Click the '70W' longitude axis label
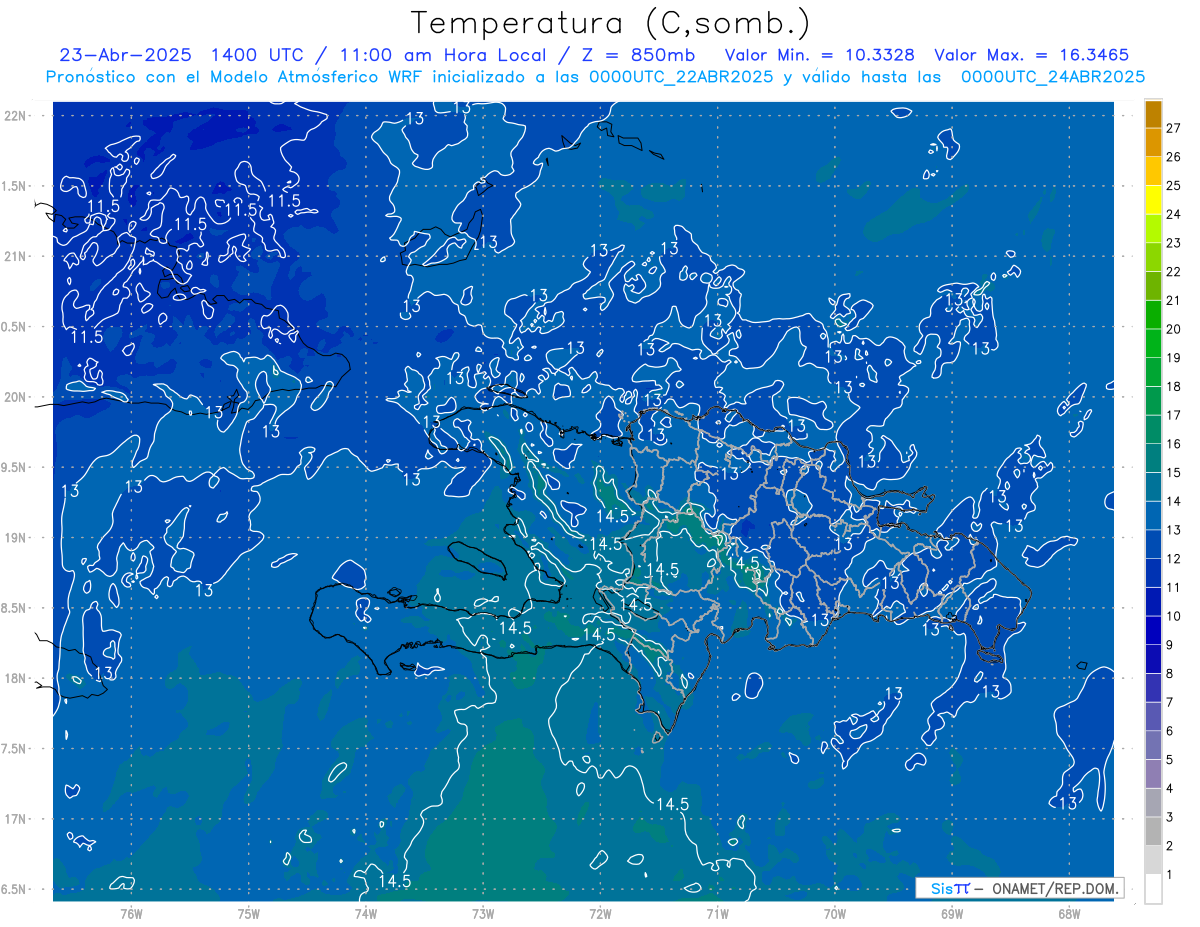The image size is (1200, 927). click(x=835, y=914)
